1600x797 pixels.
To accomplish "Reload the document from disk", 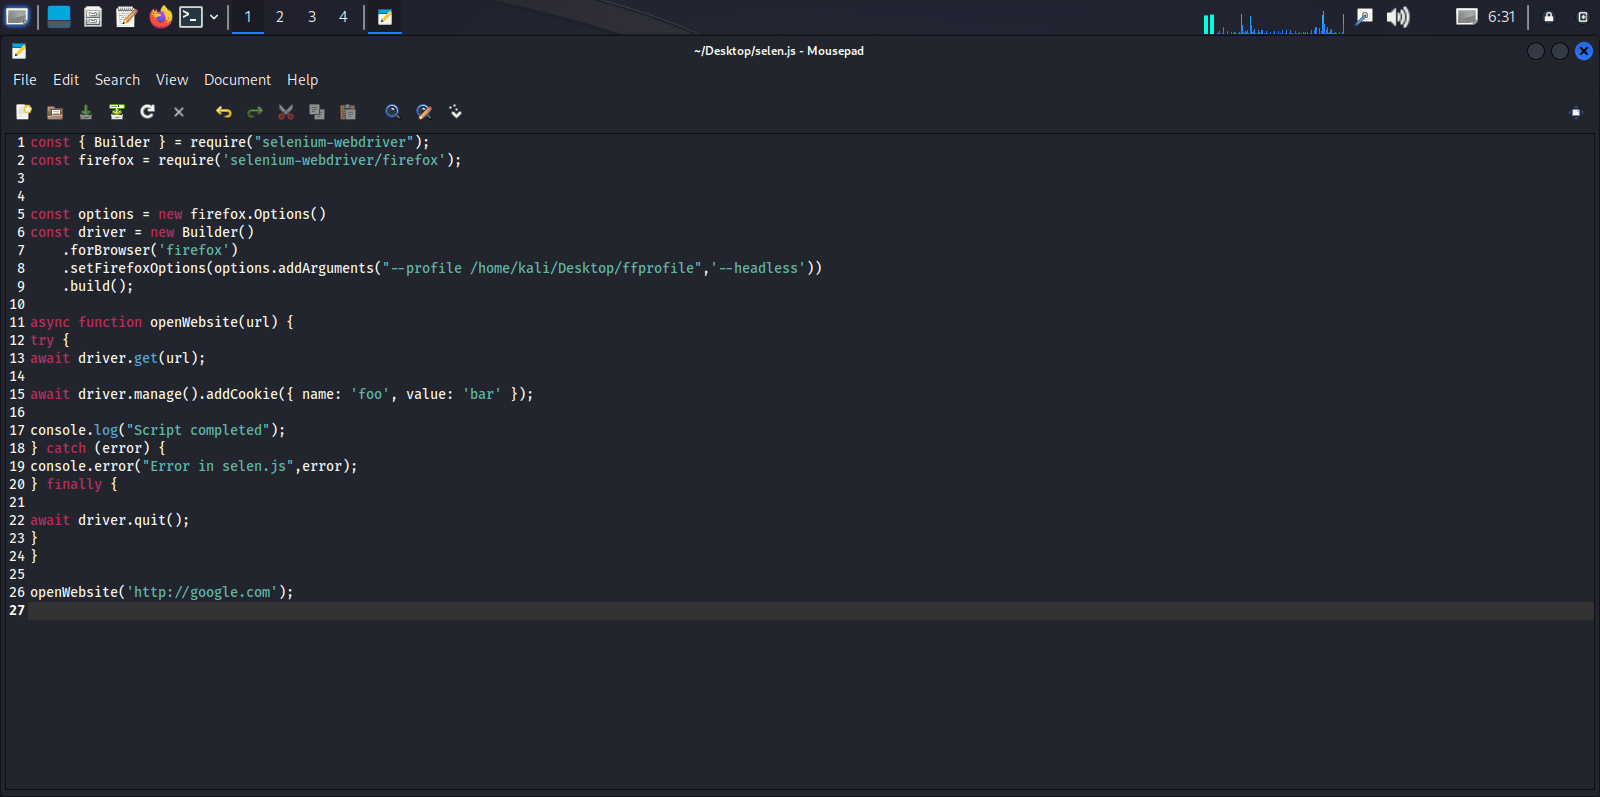I will click(148, 112).
